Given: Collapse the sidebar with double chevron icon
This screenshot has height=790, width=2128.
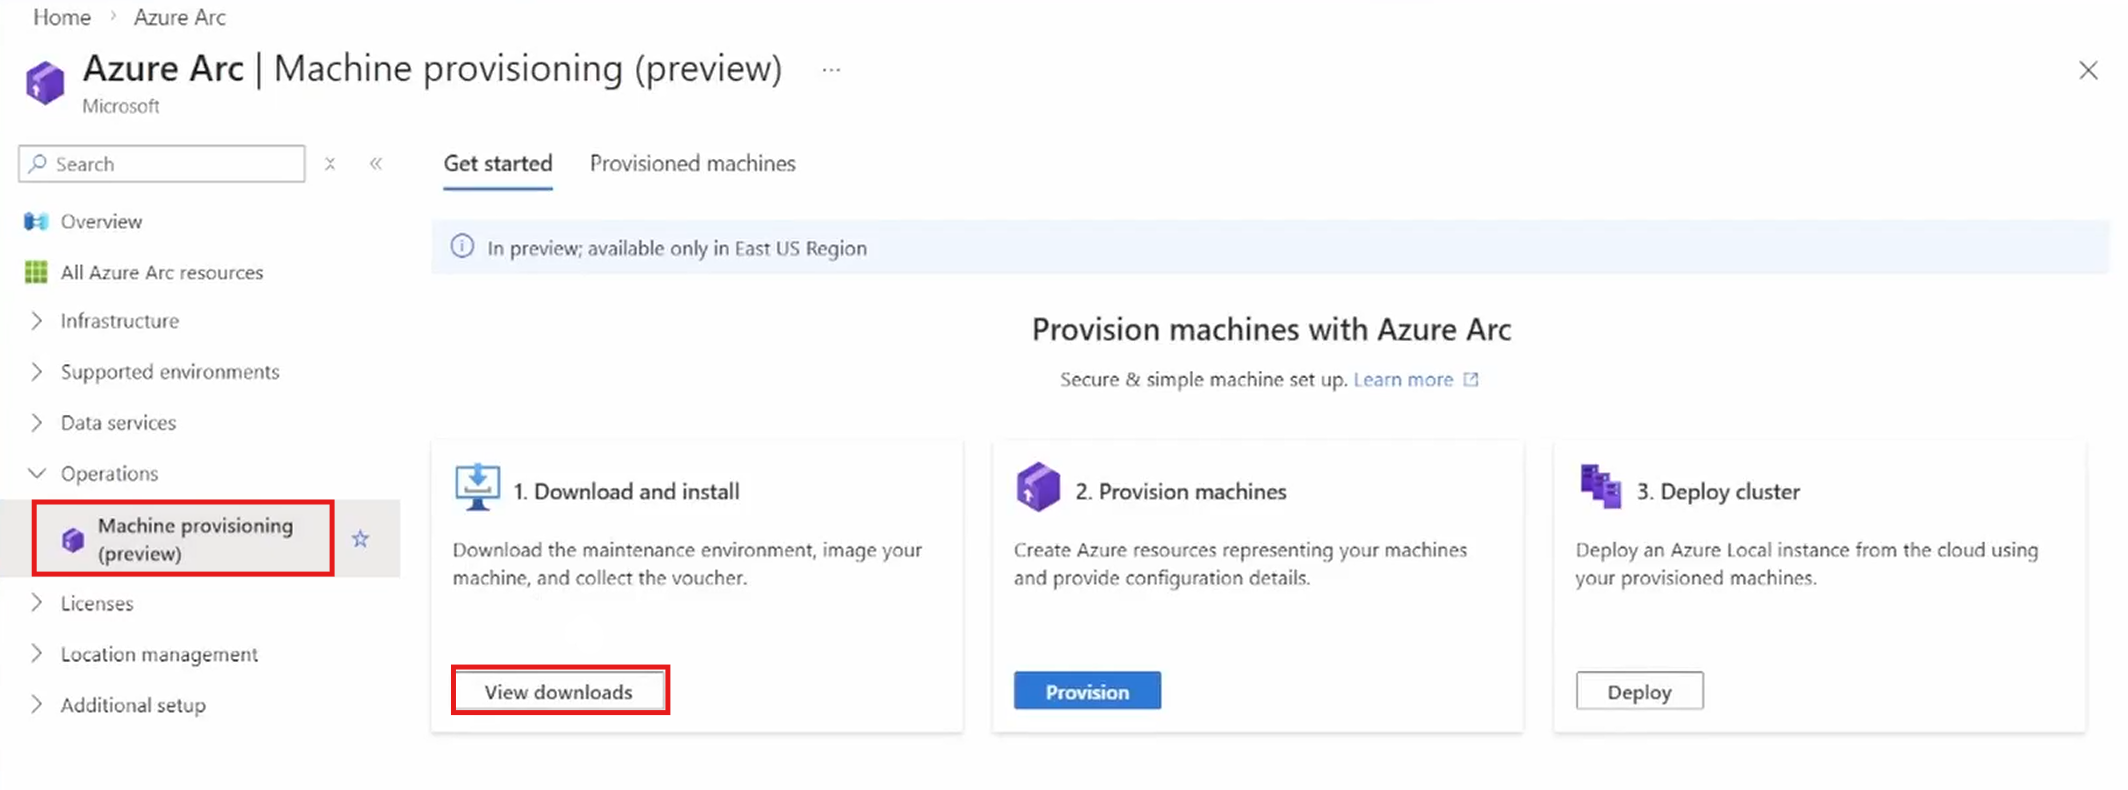Looking at the screenshot, I should pos(376,164).
